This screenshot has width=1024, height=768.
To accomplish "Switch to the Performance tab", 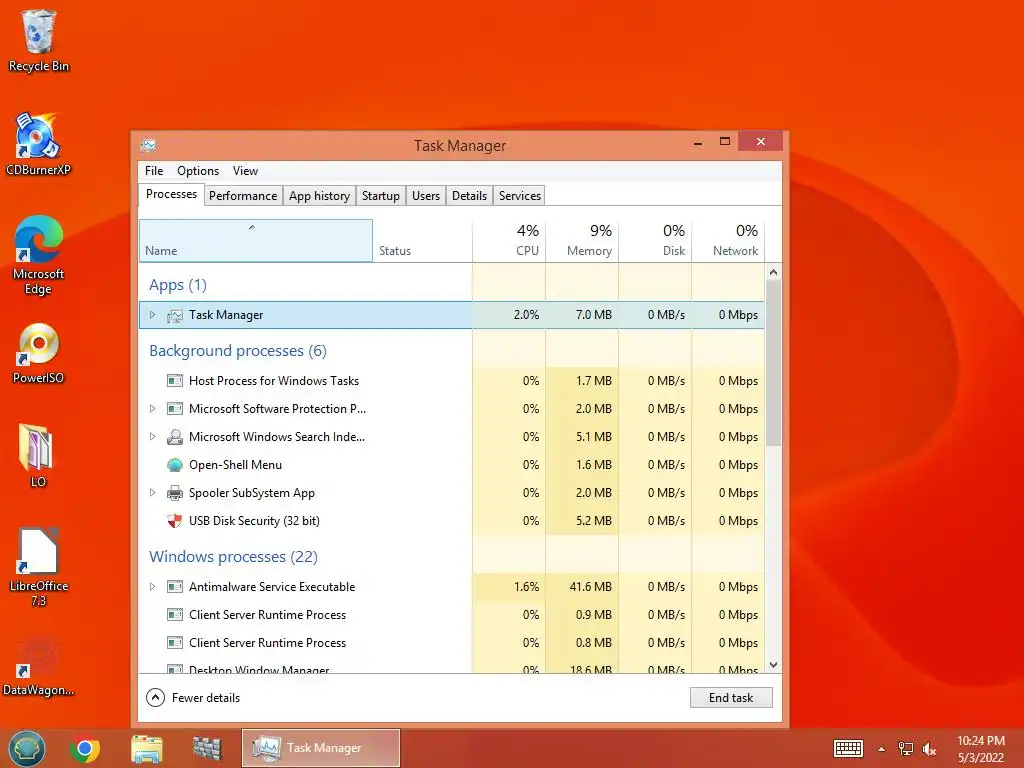I will (243, 196).
